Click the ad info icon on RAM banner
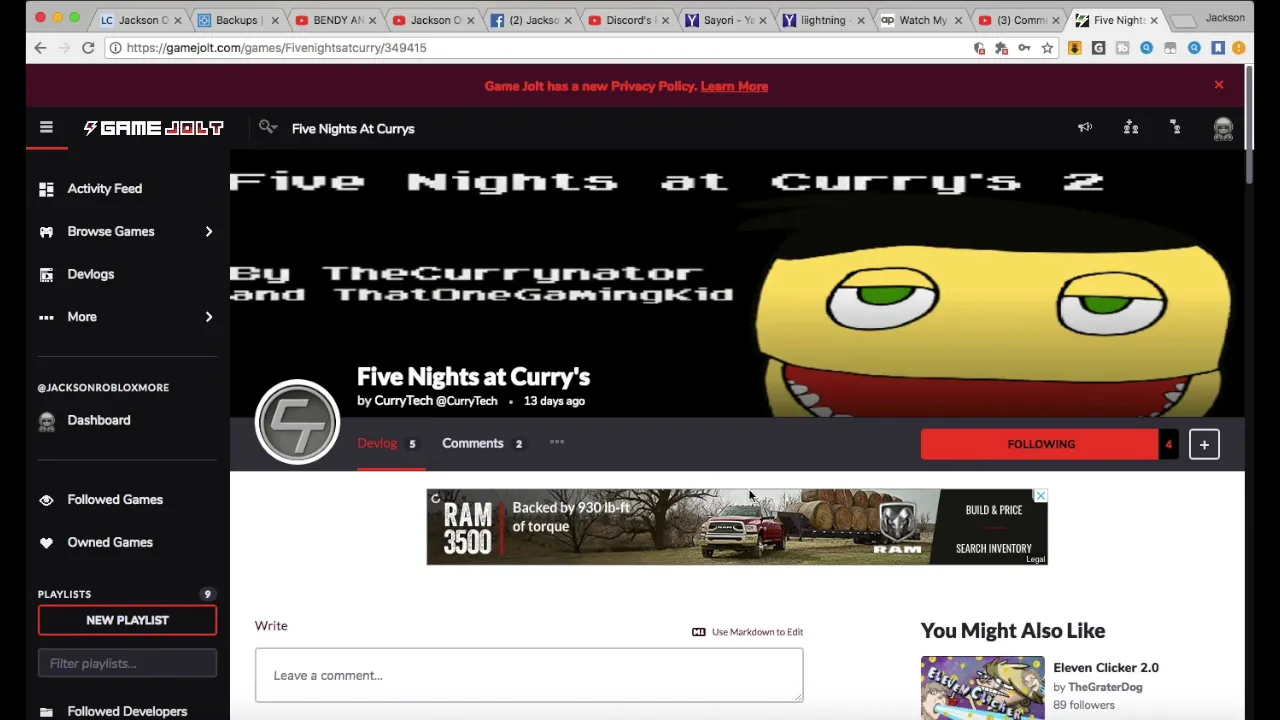Viewport: 1280px width, 720px height. [x=435, y=497]
